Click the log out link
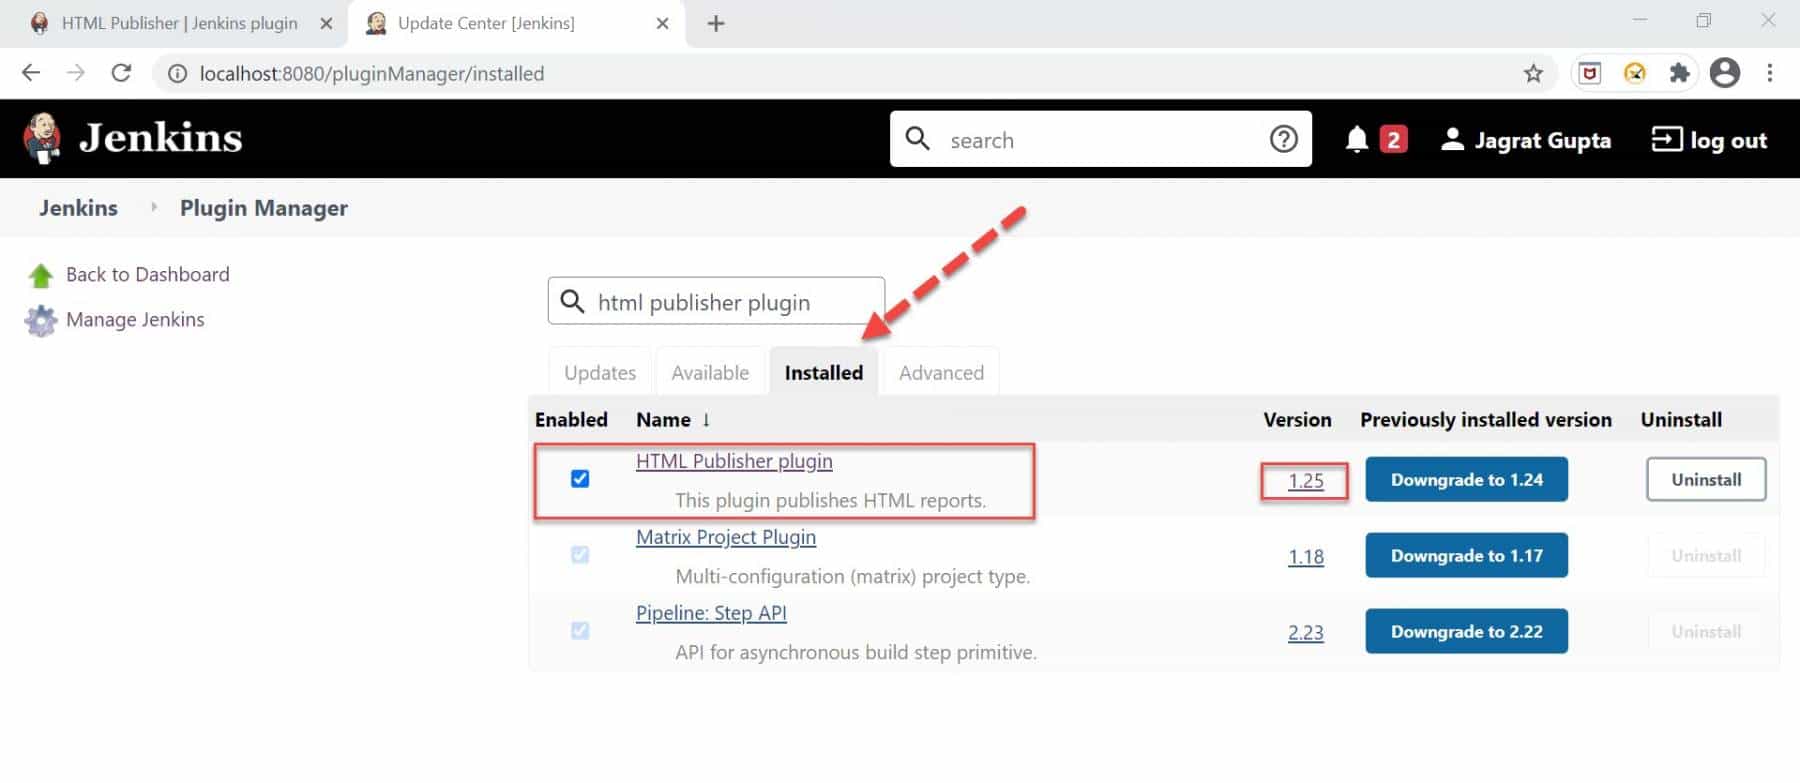 (x=1728, y=140)
